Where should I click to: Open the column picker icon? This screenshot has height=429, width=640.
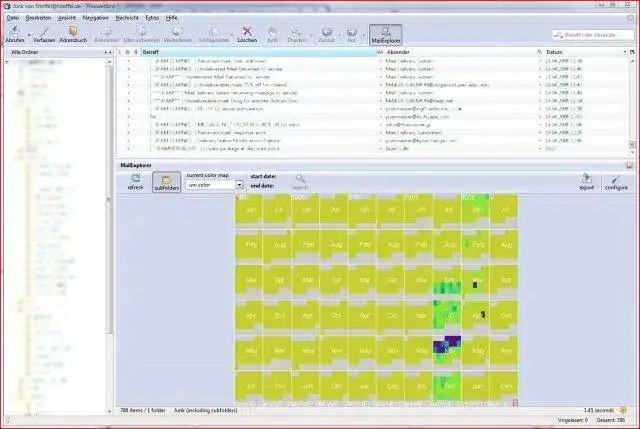(x=632, y=52)
